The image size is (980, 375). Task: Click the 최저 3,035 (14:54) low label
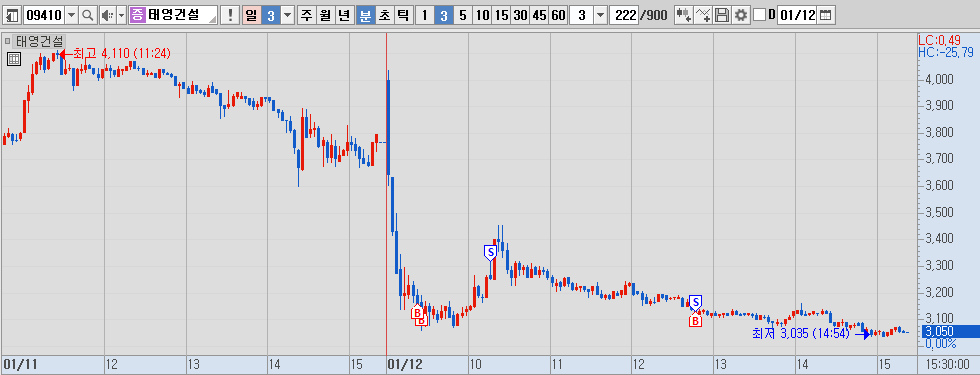coord(801,334)
